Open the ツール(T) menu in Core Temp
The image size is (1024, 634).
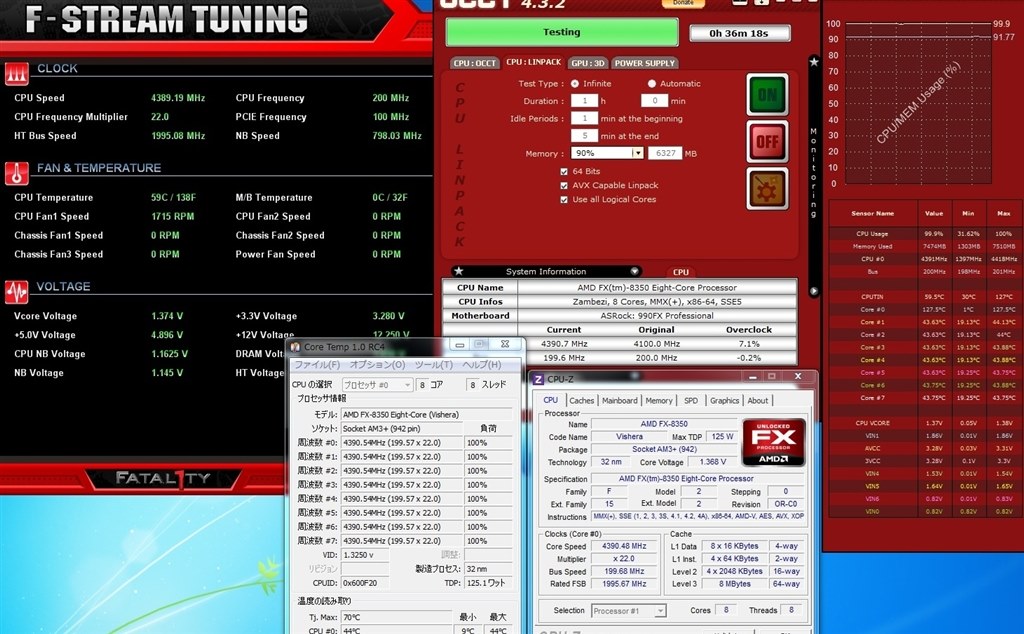(433, 364)
